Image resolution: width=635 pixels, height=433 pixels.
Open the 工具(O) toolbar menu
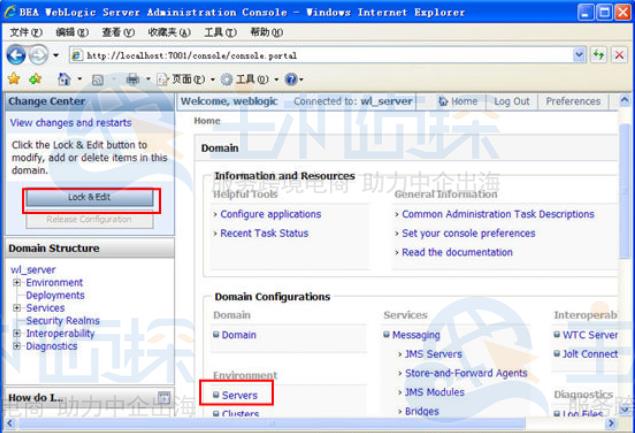(249, 79)
